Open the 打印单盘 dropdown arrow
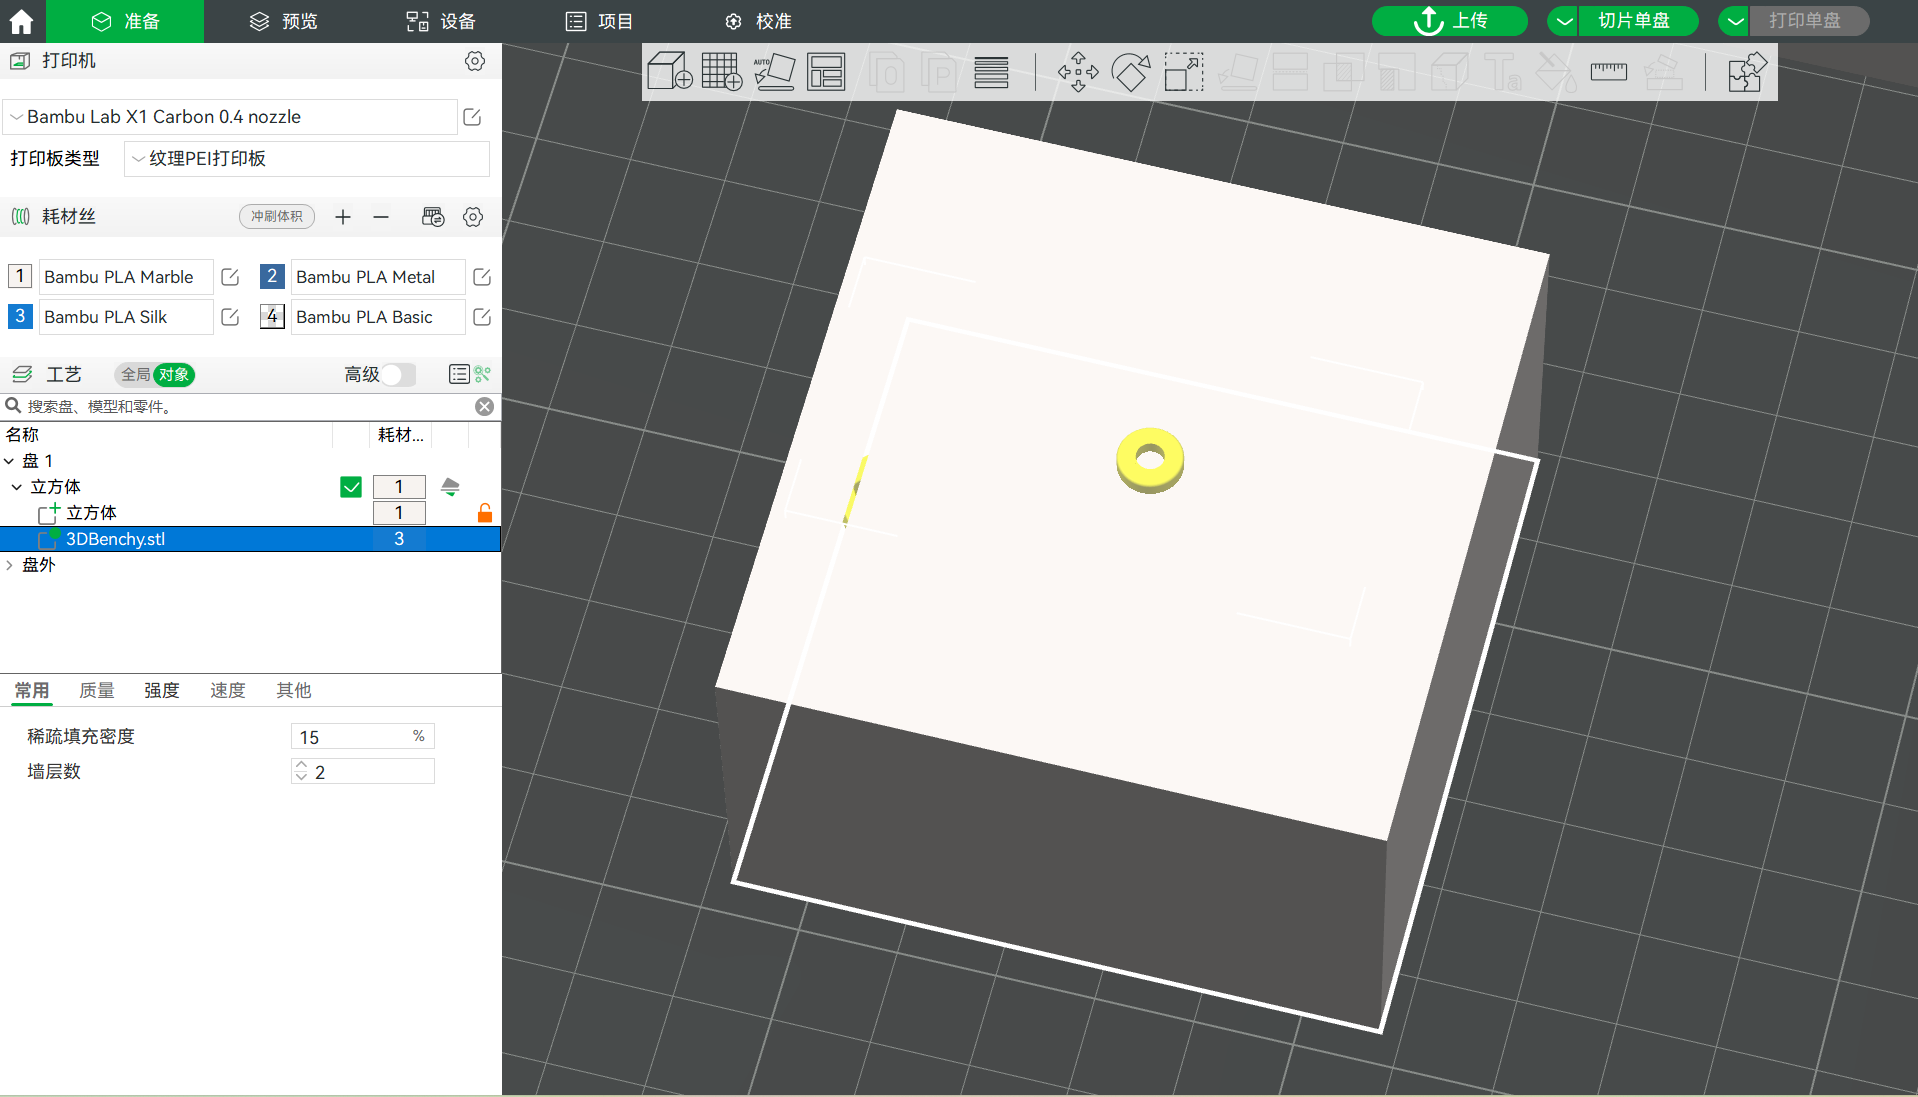 1735,21
